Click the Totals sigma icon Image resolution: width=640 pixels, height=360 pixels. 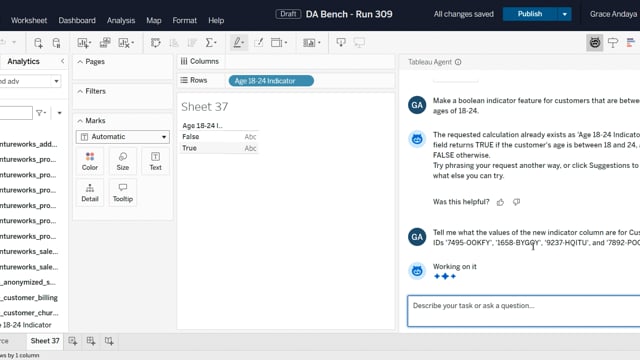tap(209, 43)
